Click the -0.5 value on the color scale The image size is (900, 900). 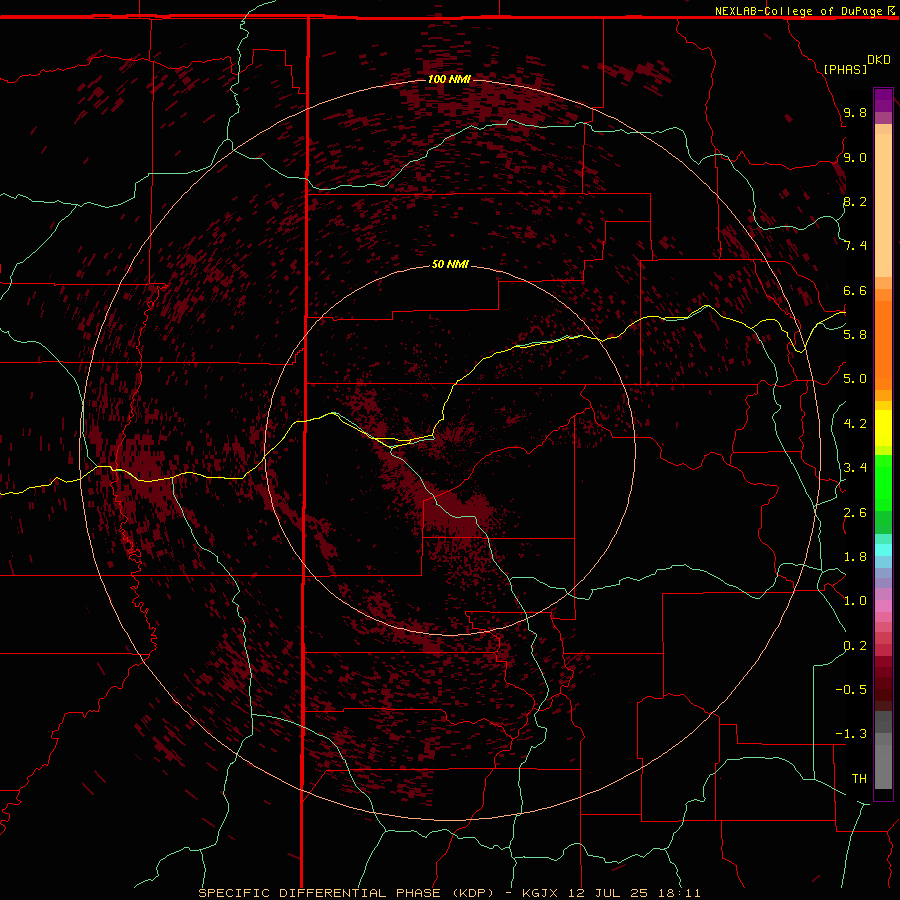[851, 689]
